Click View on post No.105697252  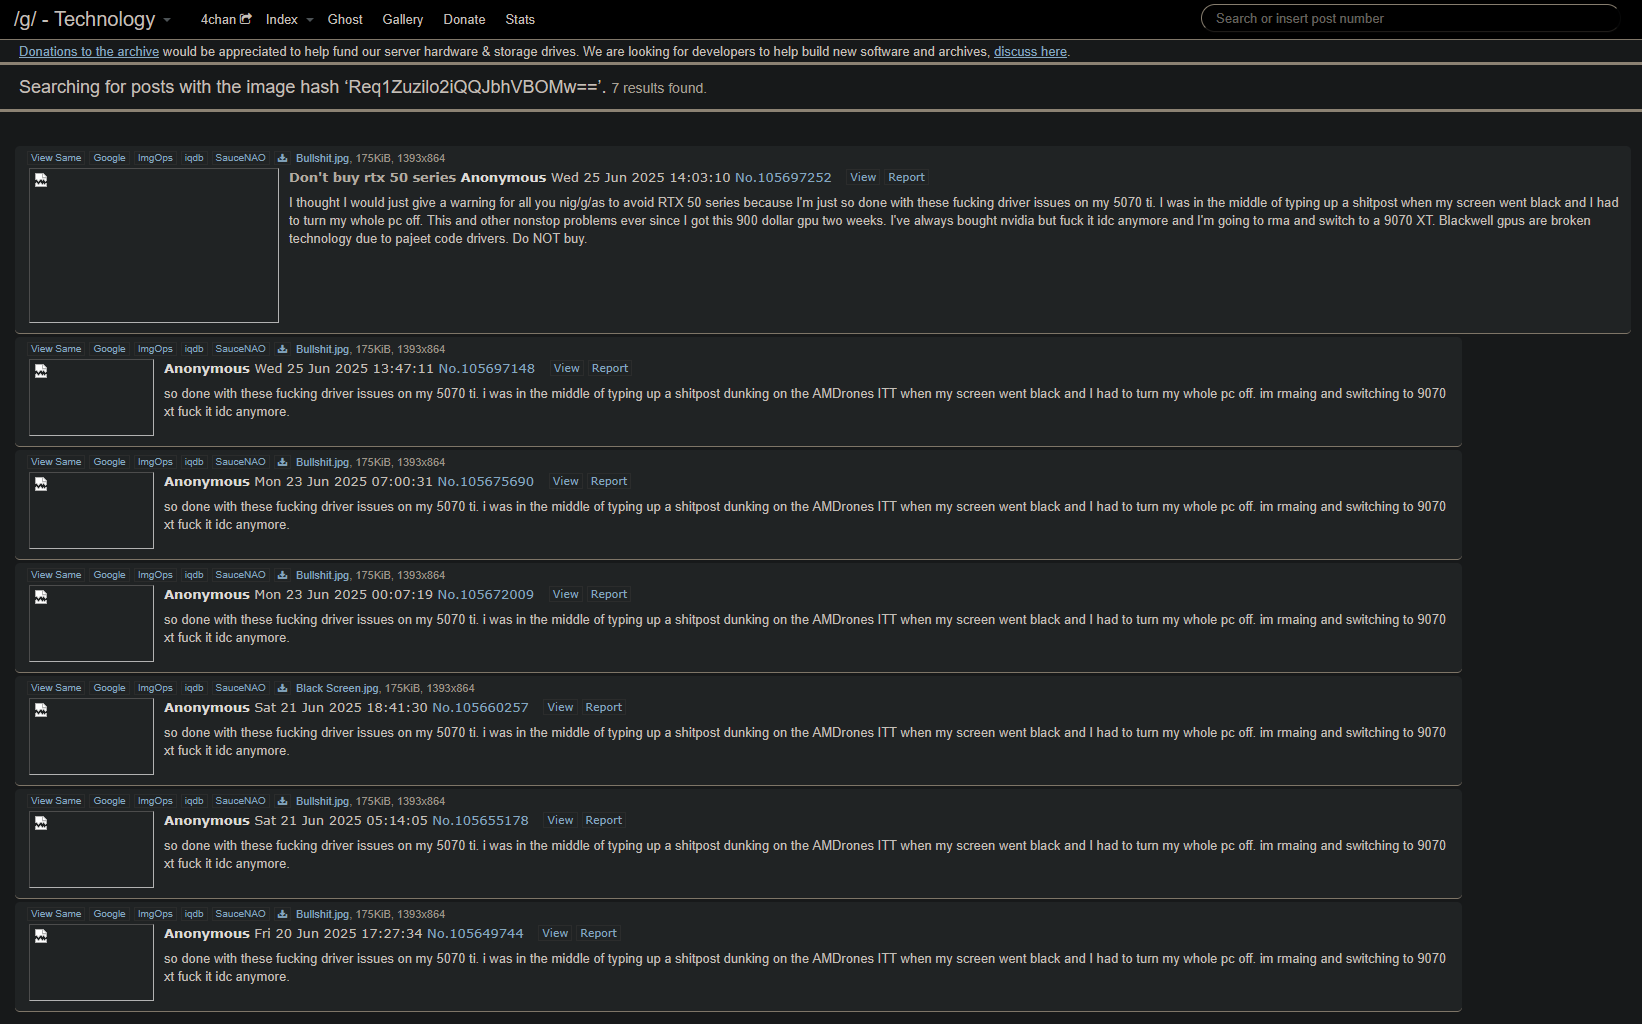click(863, 177)
